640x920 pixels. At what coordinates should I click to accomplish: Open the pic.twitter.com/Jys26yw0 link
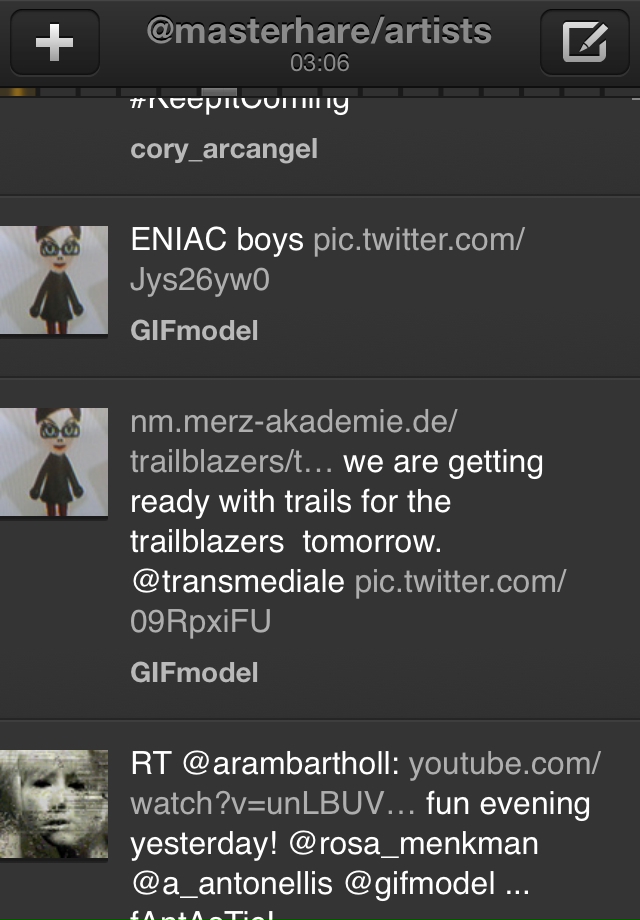327,259
